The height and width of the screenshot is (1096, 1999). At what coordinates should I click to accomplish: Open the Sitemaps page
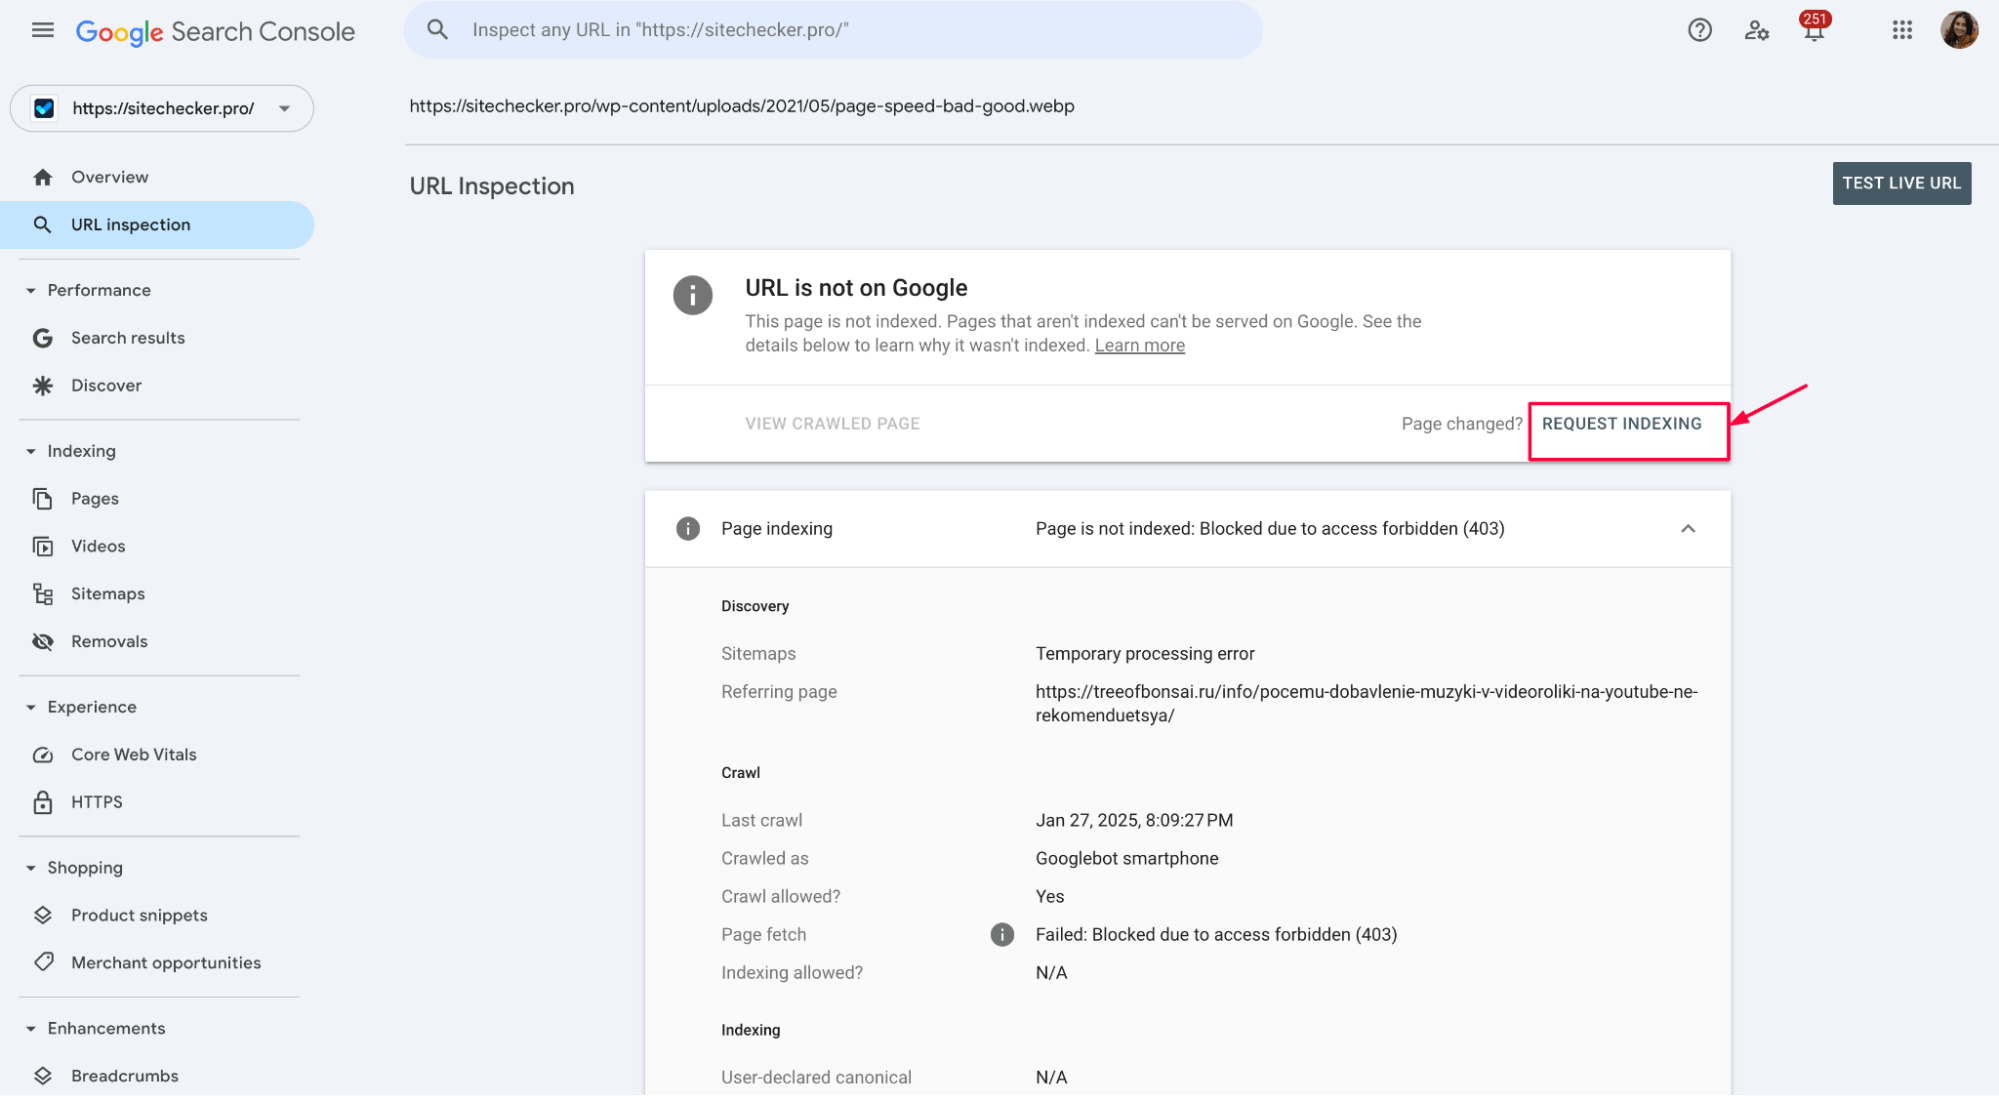click(x=158, y=594)
